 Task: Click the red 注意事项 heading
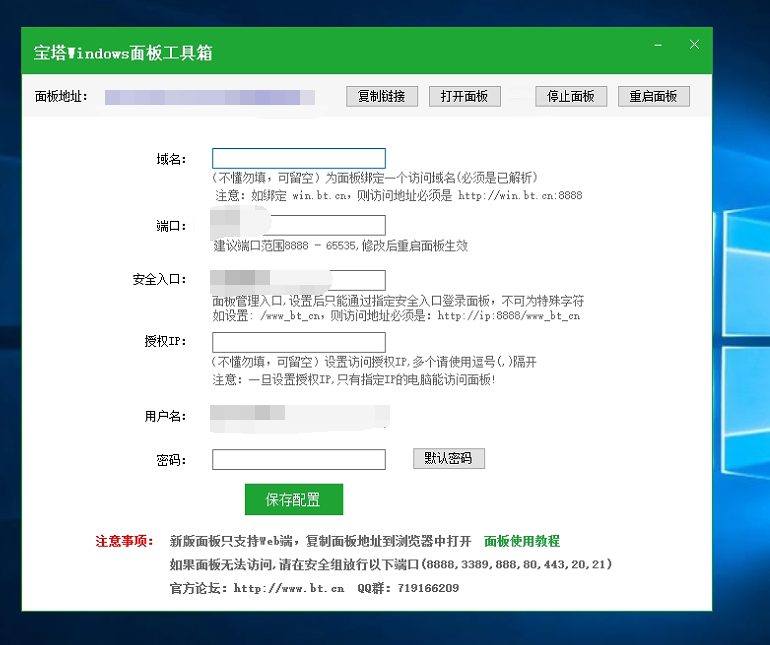(x=124, y=541)
